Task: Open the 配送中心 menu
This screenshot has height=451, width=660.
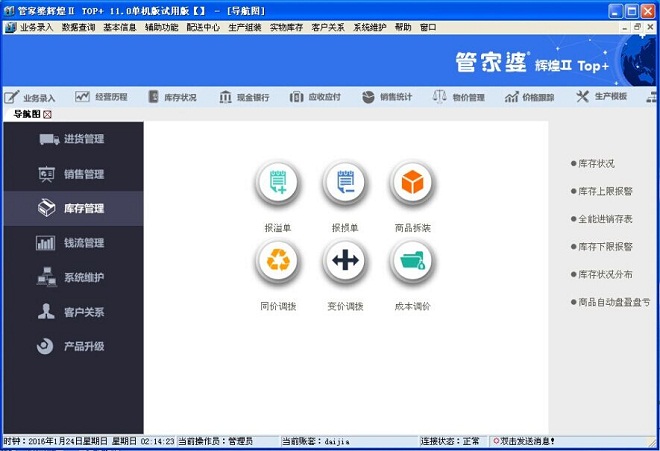Action: (203, 27)
